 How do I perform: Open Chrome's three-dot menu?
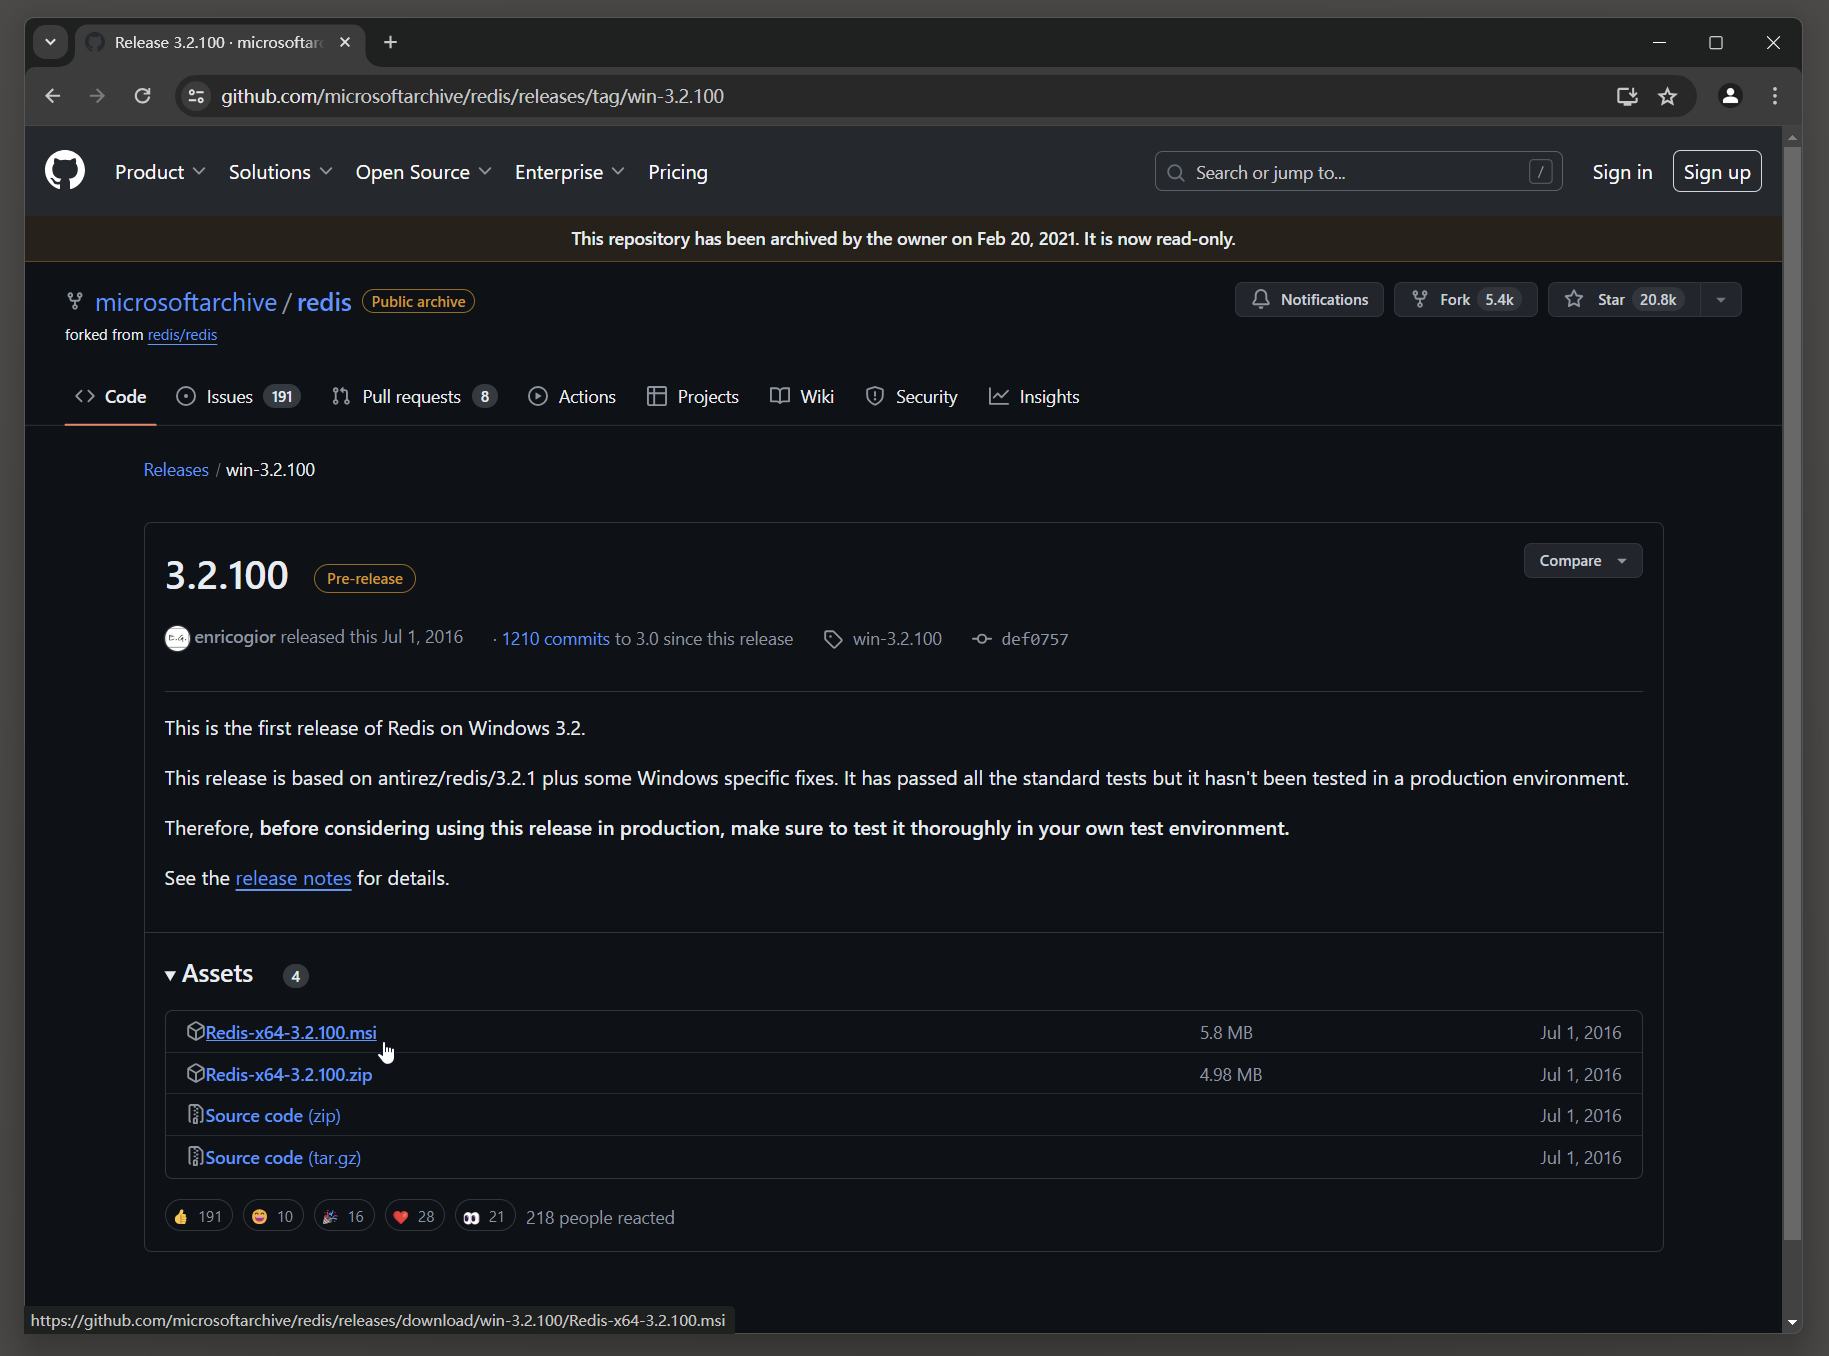1775,96
